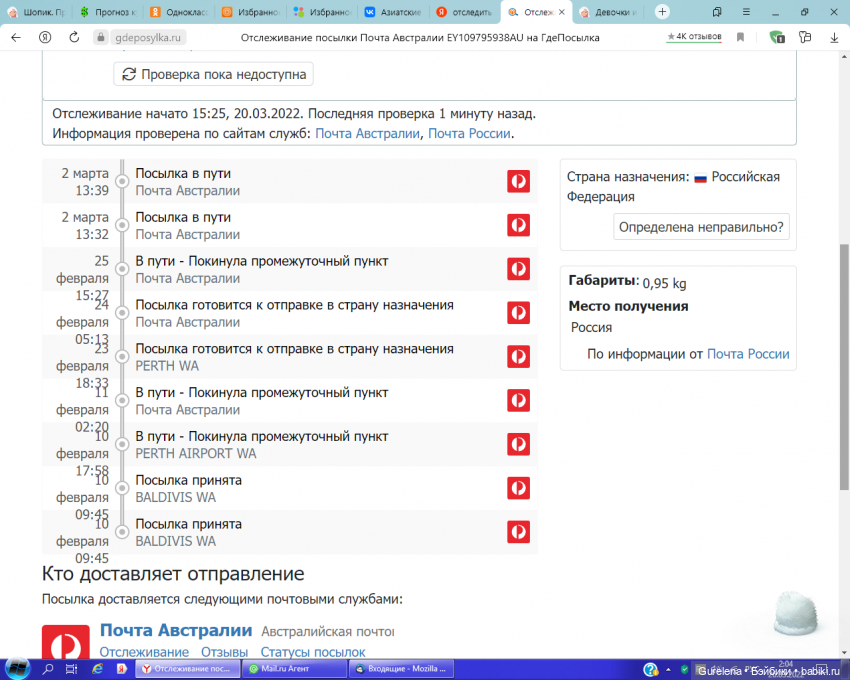Open Почта России link in sidebar
Image resolution: width=850 pixels, height=680 pixels.
[x=748, y=354]
